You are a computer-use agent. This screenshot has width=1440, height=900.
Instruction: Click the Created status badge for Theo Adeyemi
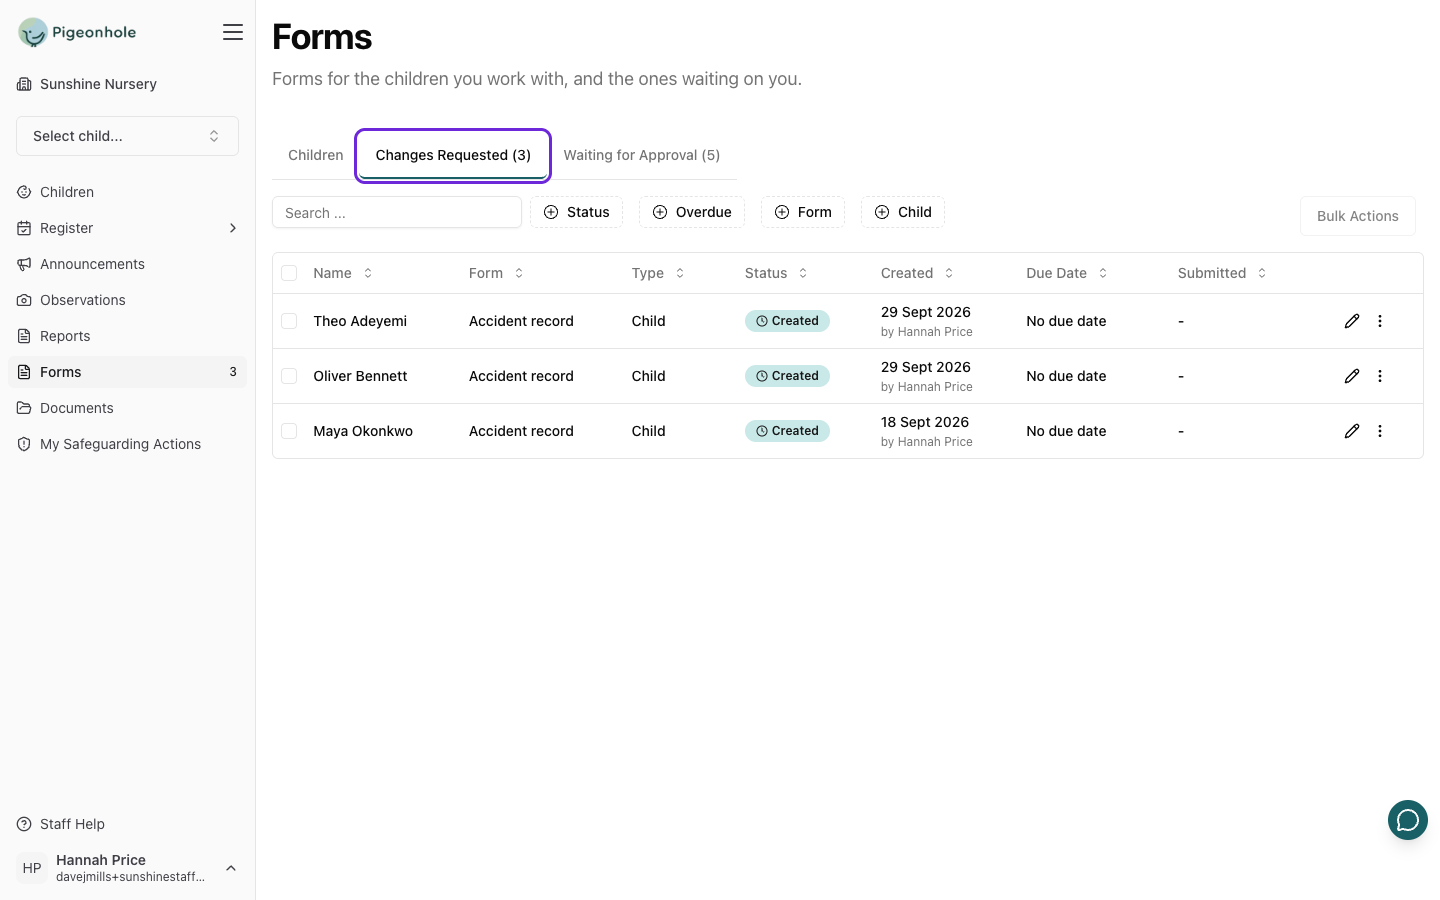[x=787, y=321]
